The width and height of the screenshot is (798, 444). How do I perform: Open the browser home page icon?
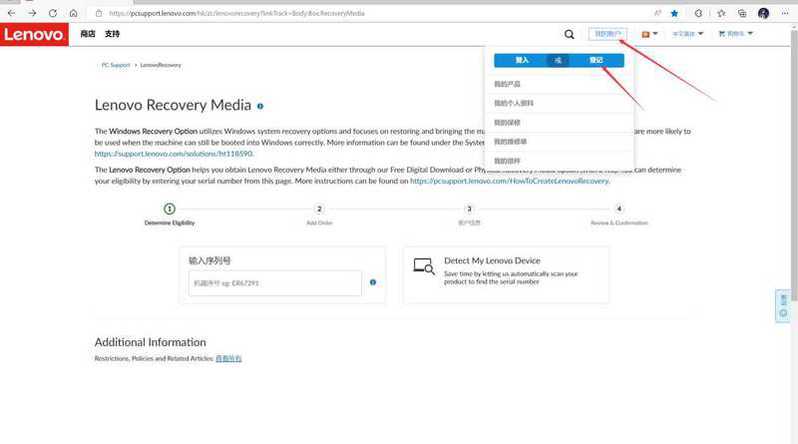click(x=73, y=13)
